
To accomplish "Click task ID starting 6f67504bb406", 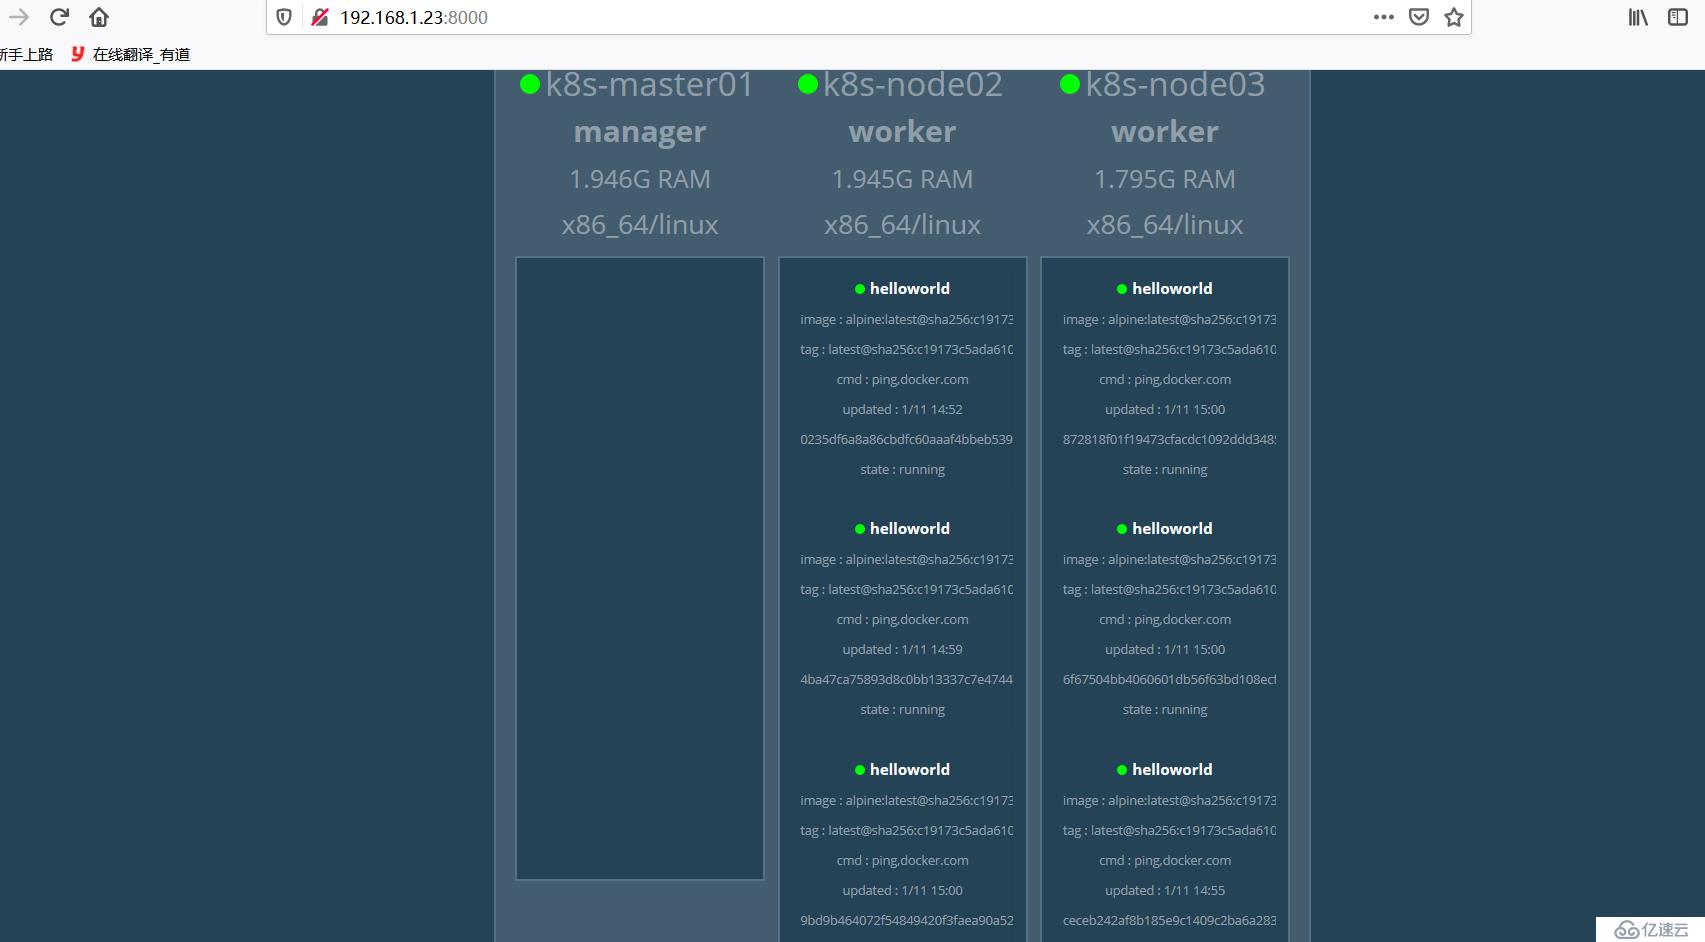I will point(1170,679).
